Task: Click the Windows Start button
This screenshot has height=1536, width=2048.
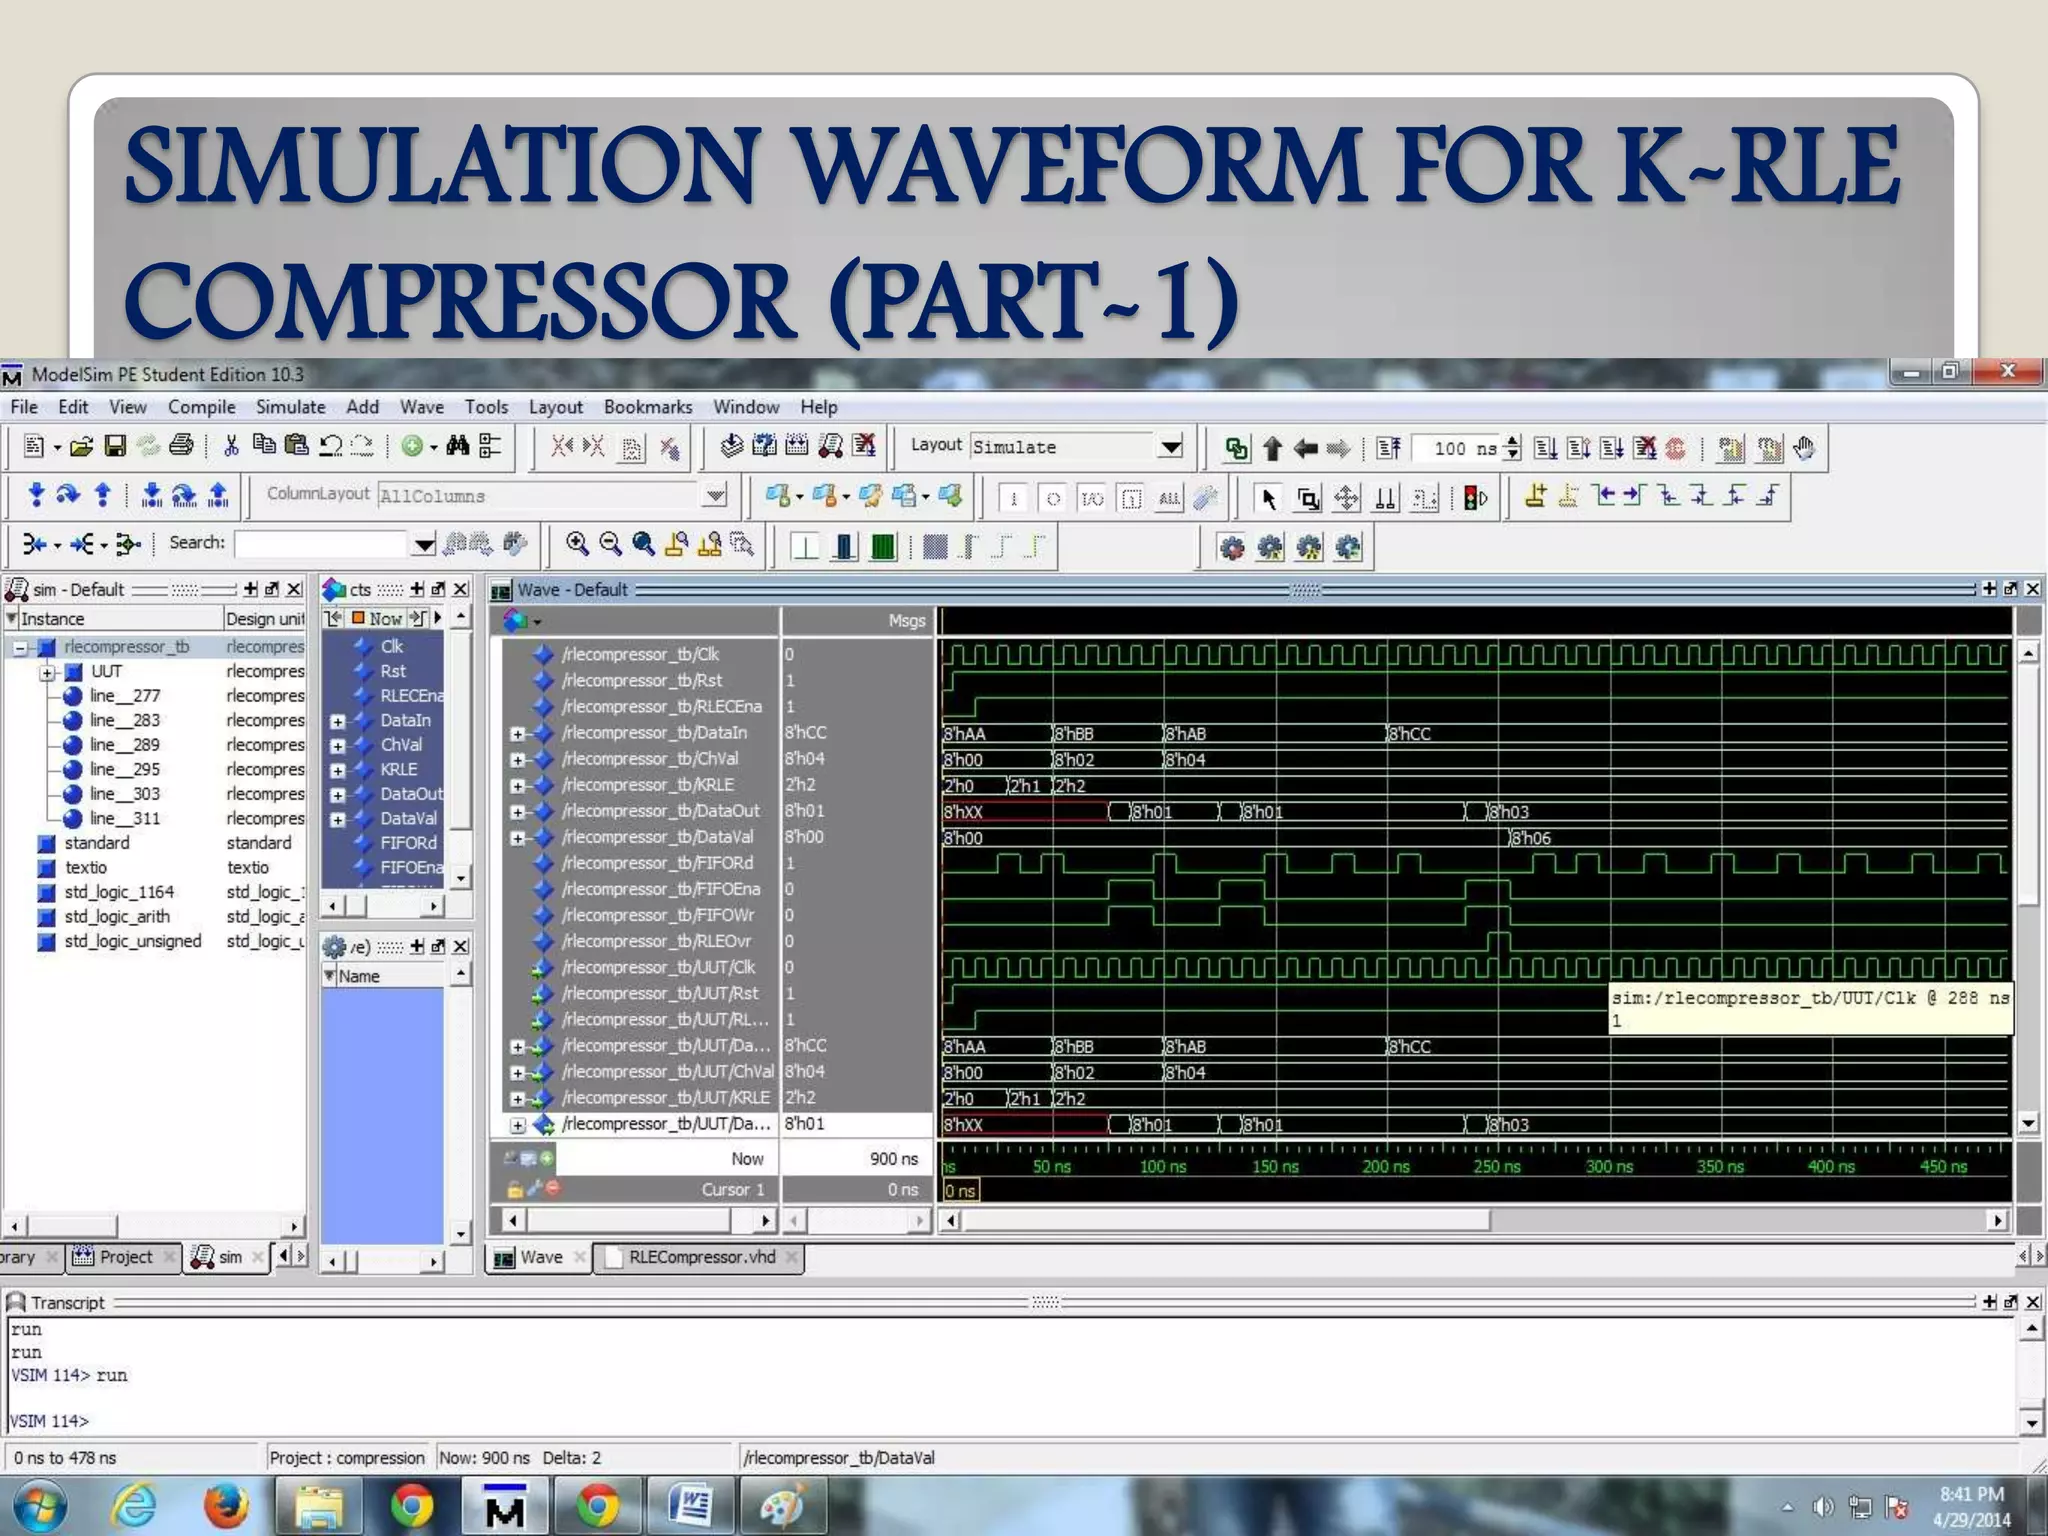Action: click(40, 1506)
